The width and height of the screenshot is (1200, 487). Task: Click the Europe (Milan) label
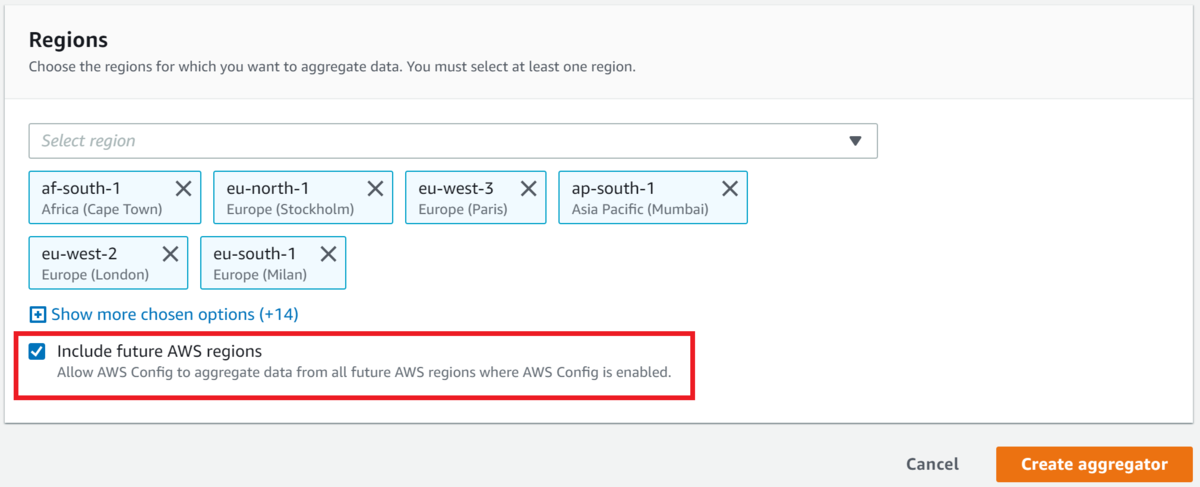pos(260,274)
